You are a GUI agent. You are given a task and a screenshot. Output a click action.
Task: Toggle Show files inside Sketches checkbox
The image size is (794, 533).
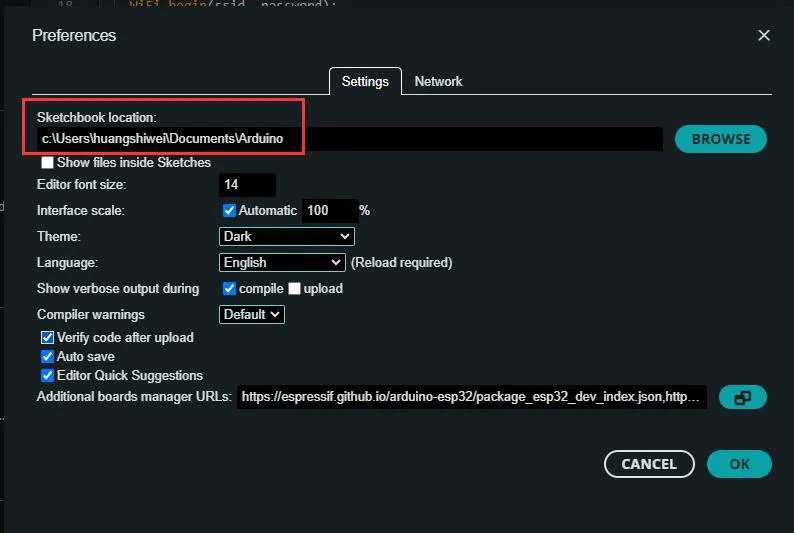pyautogui.click(x=47, y=162)
